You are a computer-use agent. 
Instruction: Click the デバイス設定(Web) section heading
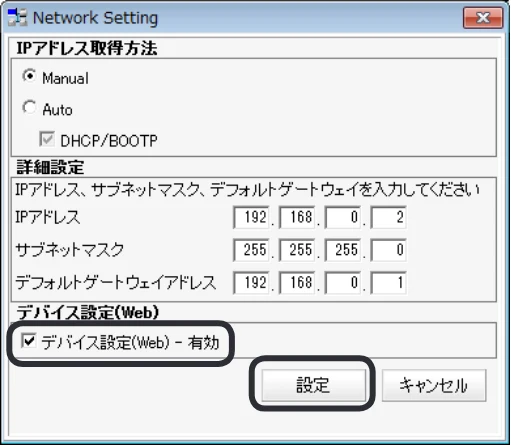tap(88, 313)
